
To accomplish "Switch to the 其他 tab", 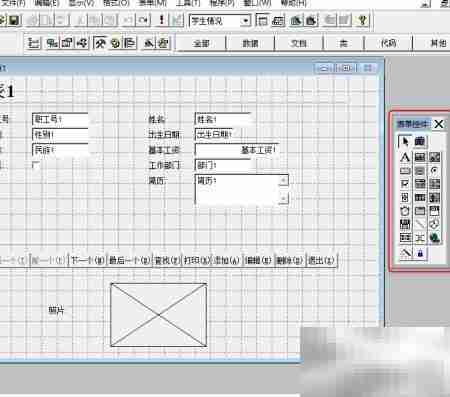I will click(433, 43).
